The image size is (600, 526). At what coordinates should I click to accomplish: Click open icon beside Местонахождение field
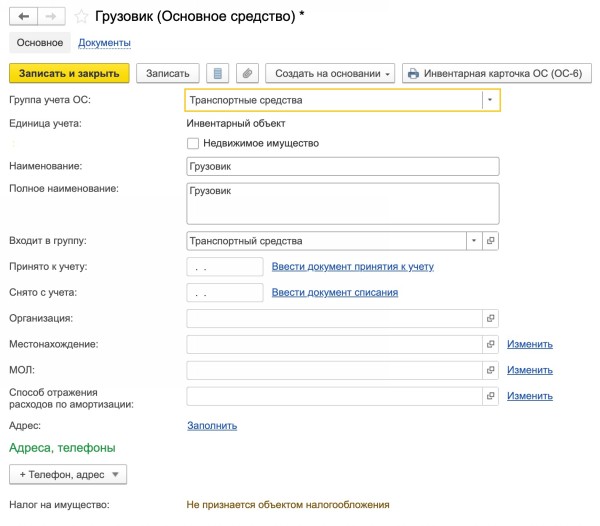(491, 344)
